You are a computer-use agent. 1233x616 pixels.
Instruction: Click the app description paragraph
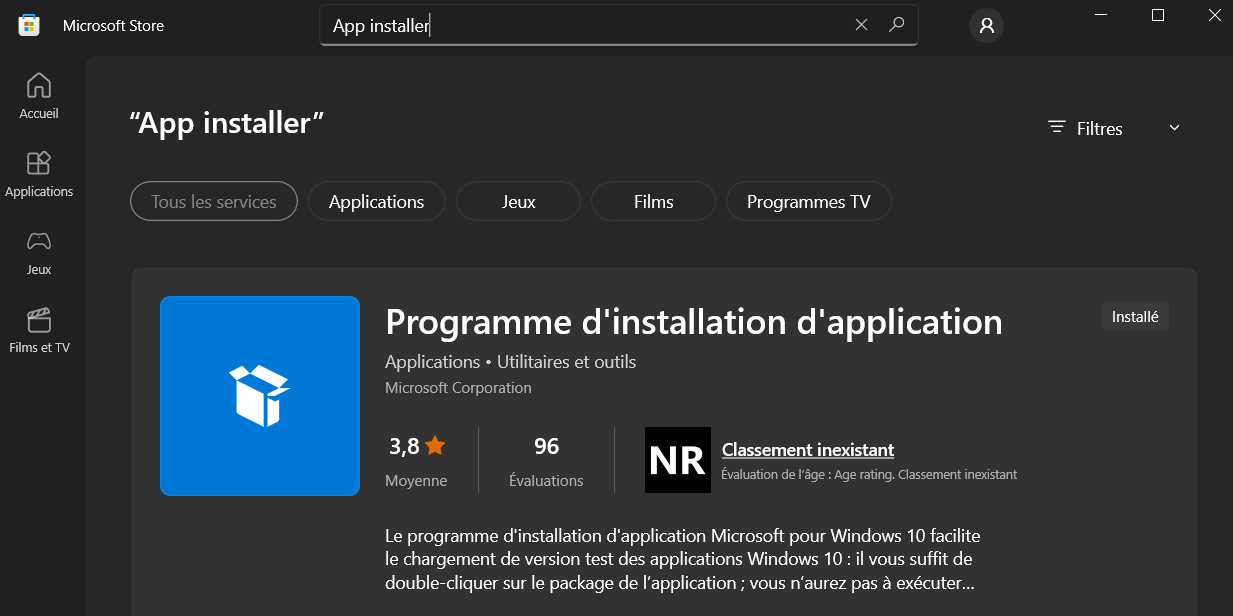click(682, 558)
